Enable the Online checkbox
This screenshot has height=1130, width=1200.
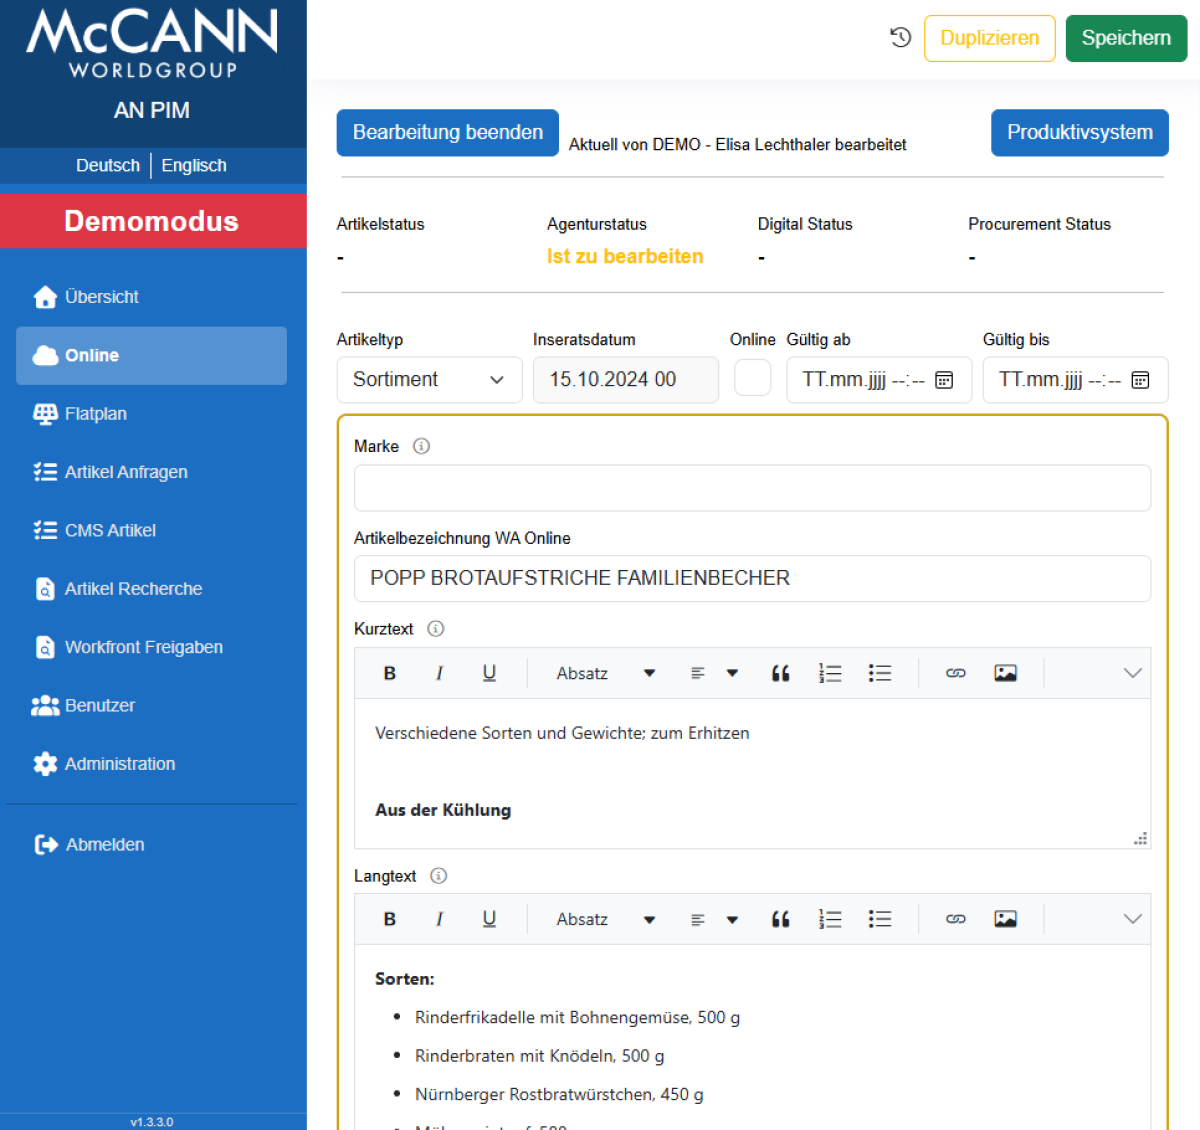752,378
